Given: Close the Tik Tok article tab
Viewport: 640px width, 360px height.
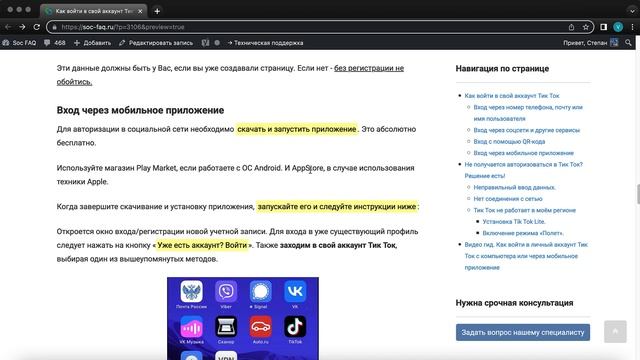Looking at the screenshot, I should click(x=140, y=11).
